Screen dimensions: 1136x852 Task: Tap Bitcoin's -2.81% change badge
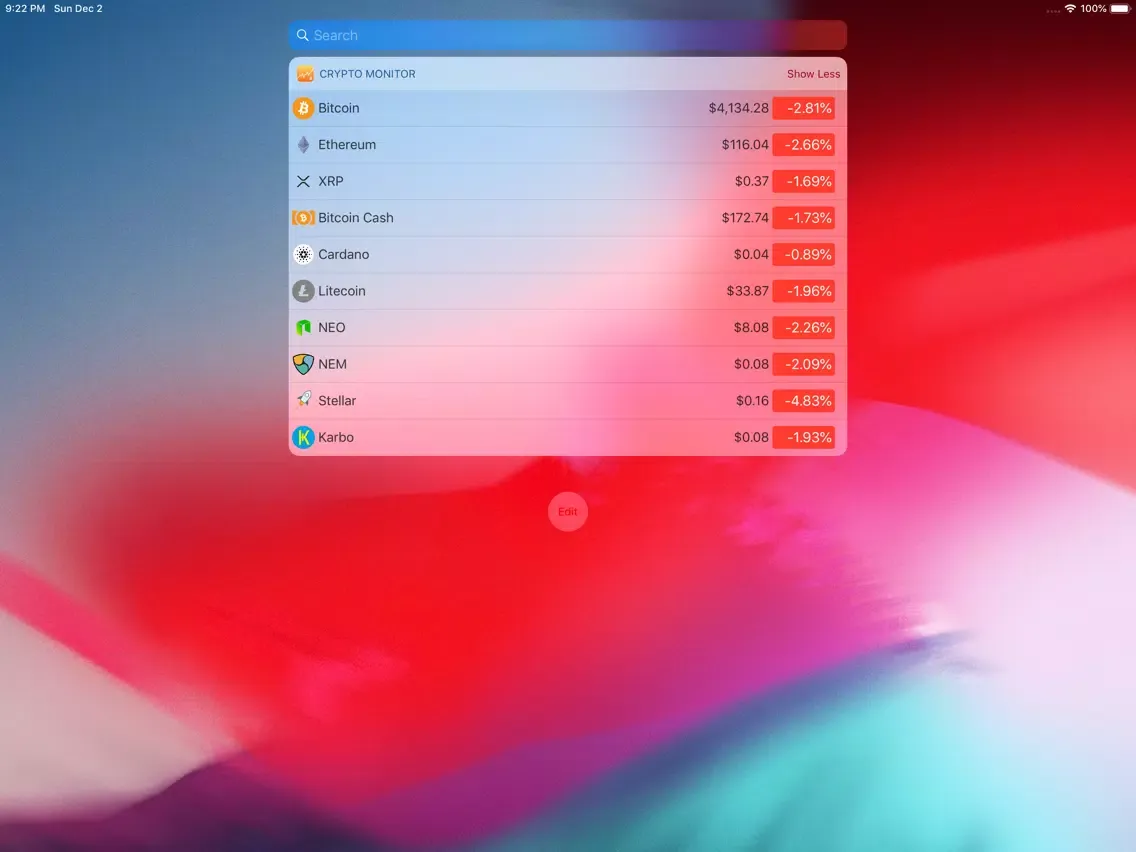[x=803, y=108]
